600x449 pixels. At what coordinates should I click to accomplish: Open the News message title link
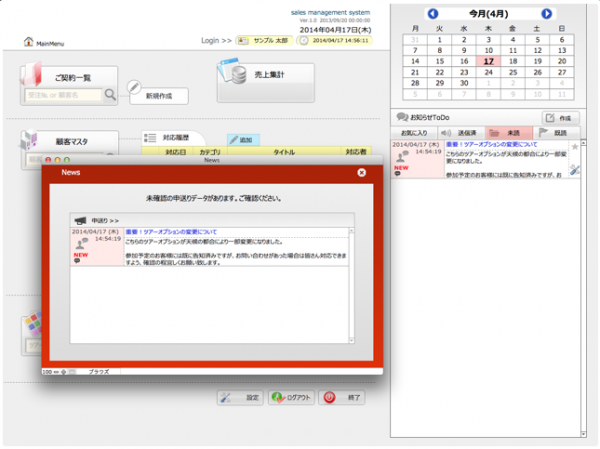pyautogui.click(x=171, y=232)
